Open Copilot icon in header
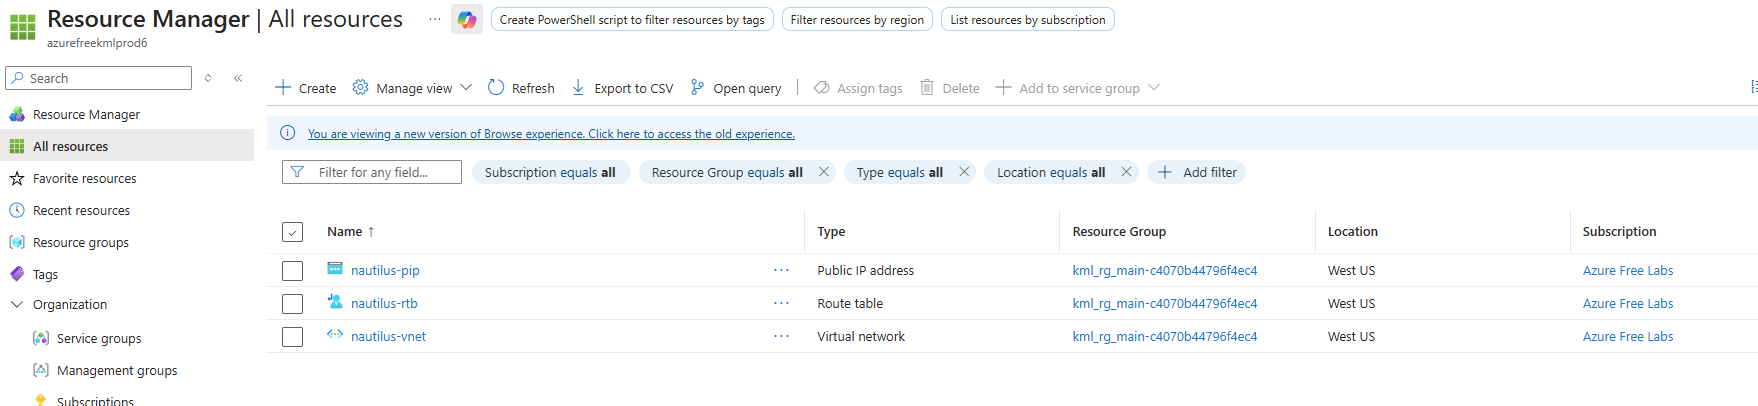This screenshot has width=1758, height=406. [x=466, y=19]
